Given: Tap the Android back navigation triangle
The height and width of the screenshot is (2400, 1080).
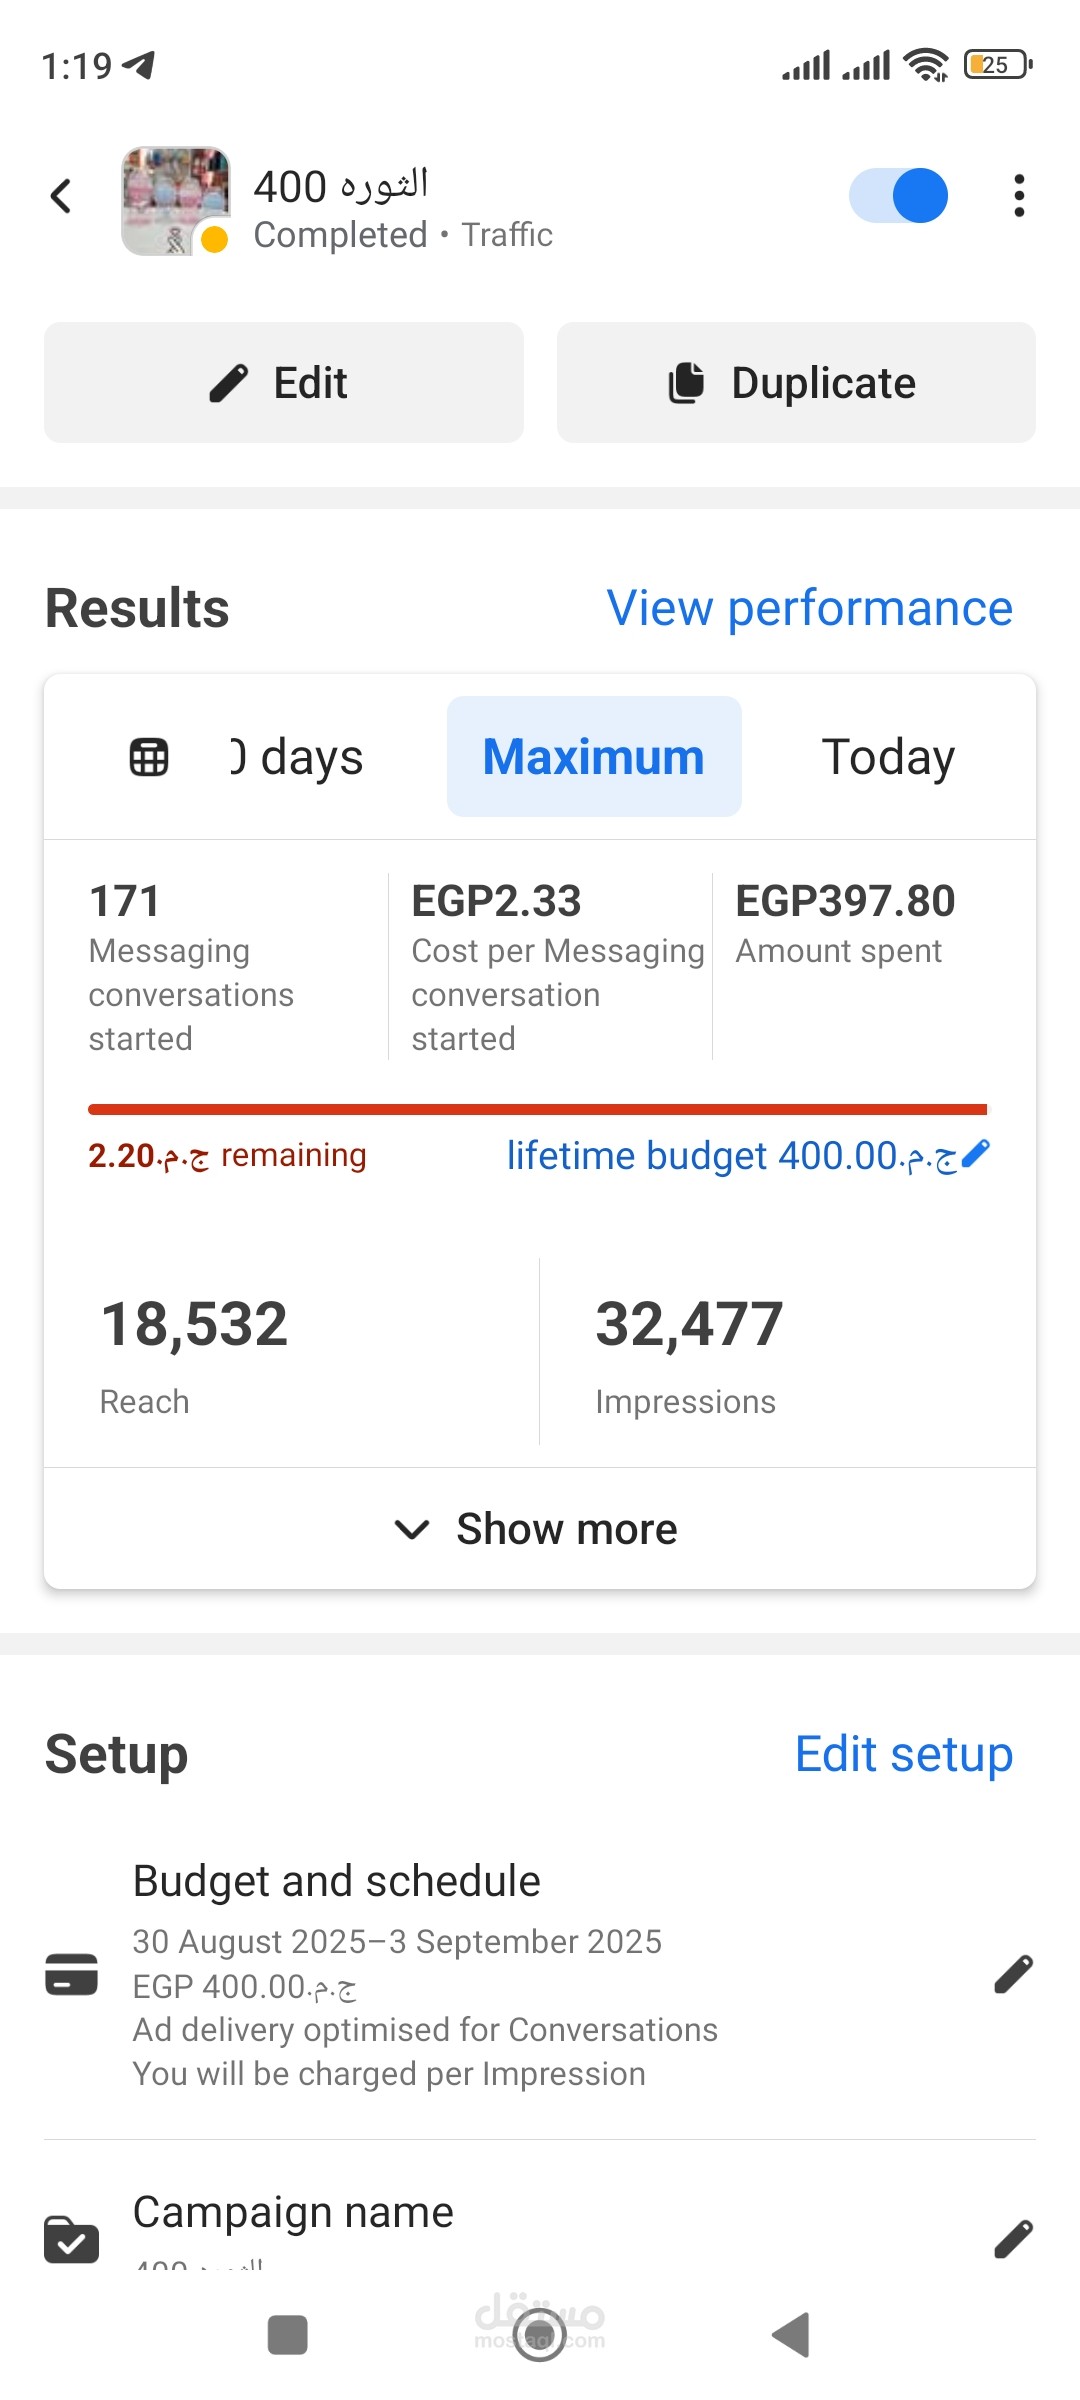Looking at the screenshot, I should point(791,2335).
